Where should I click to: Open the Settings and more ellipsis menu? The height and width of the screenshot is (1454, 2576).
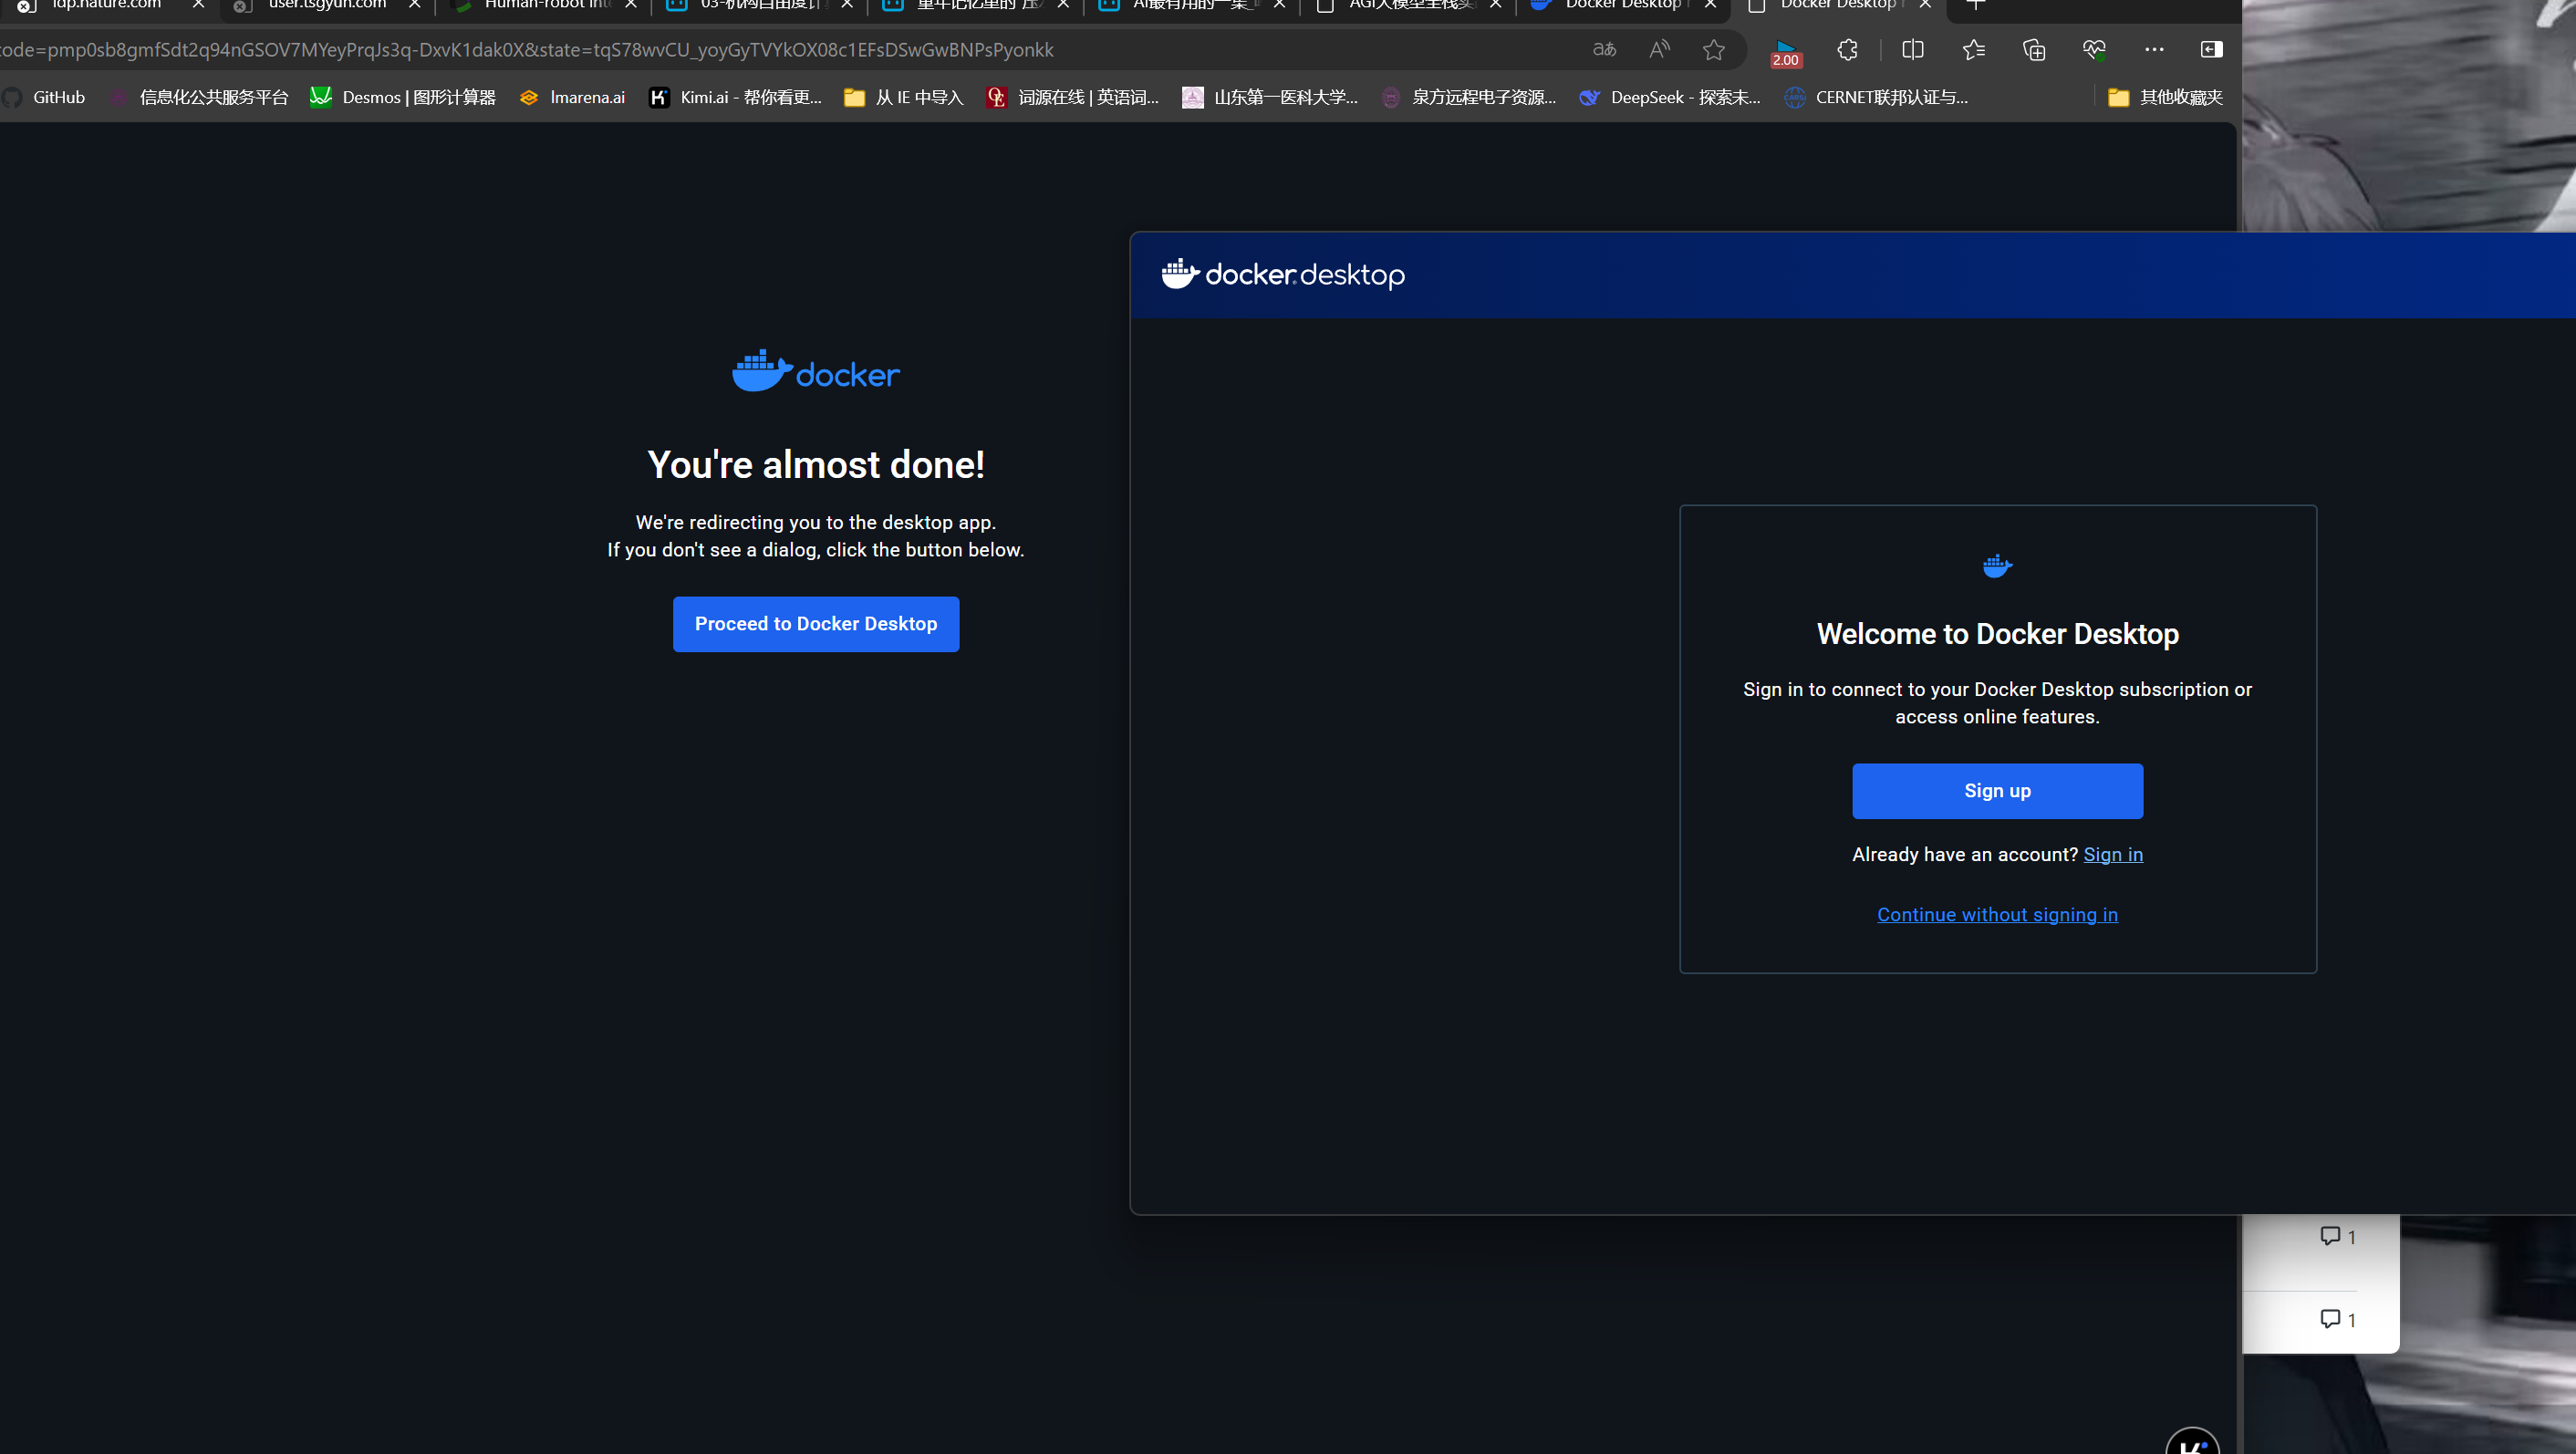pyautogui.click(x=2154, y=49)
